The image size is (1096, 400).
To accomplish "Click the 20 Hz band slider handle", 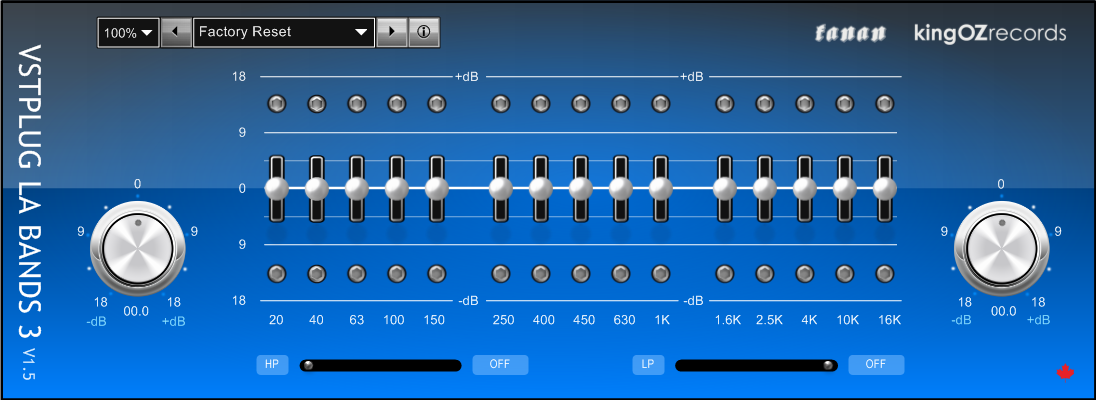I will click(x=277, y=188).
